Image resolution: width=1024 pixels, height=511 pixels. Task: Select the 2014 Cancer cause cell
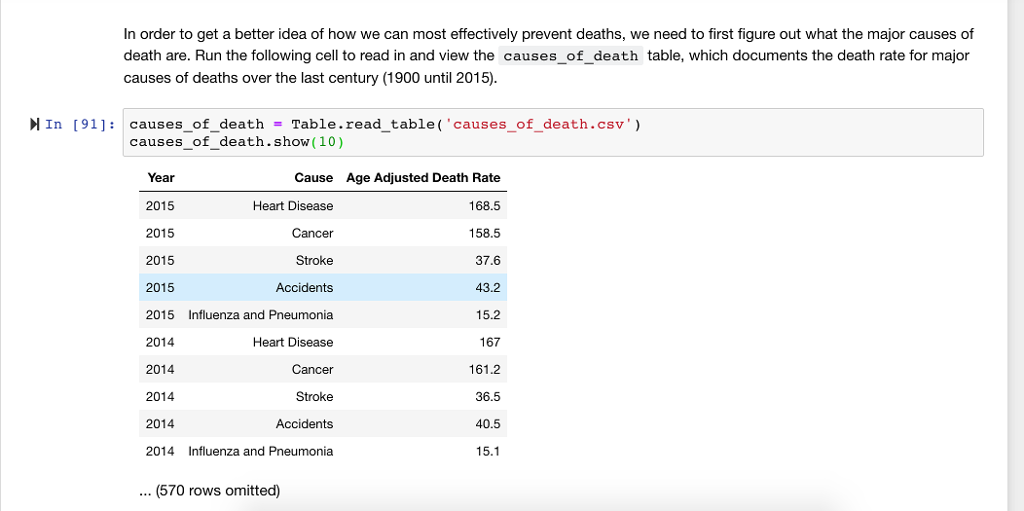click(312, 370)
